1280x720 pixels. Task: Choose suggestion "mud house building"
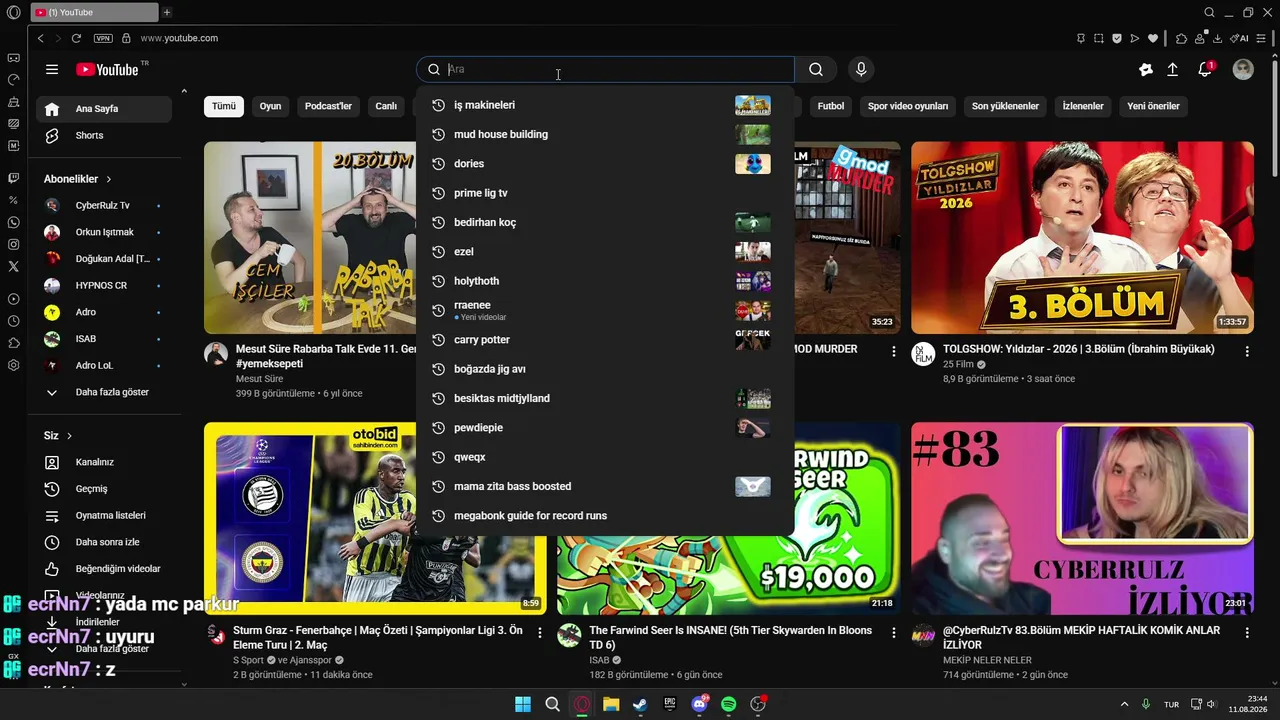tap(605, 134)
